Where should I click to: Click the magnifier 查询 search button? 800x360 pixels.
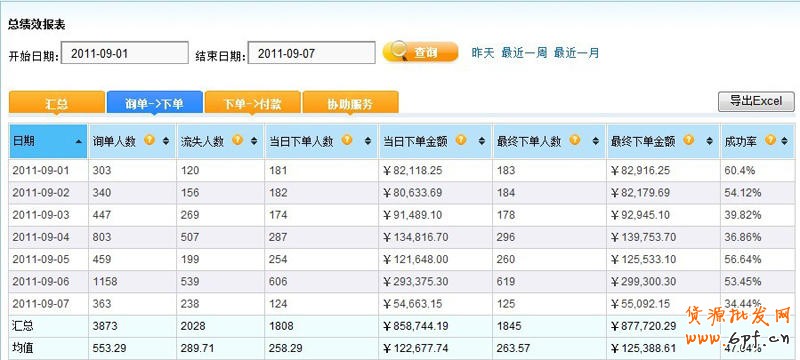tap(420, 52)
